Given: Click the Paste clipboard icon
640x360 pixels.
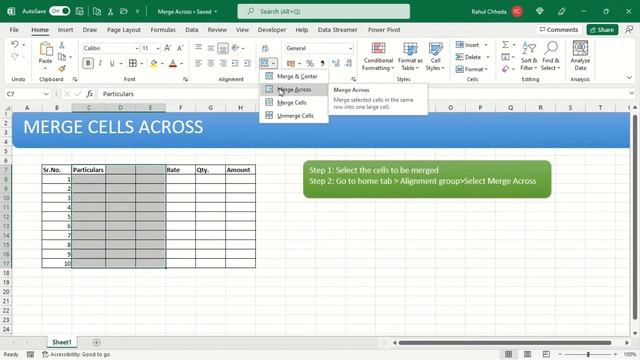Looking at the screenshot, I should (x=45, y=49).
